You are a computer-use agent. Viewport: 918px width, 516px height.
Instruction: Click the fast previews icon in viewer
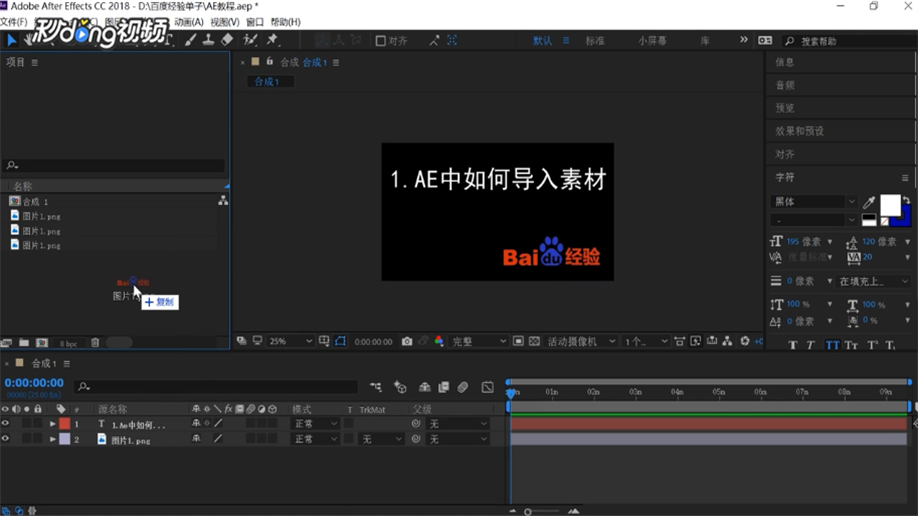[696, 341]
